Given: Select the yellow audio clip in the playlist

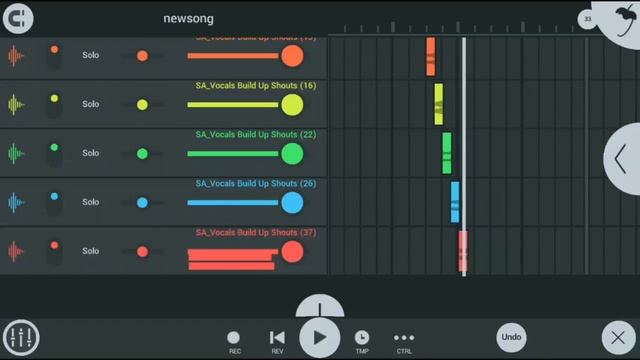Looking at the screenshot, I should (438, 104).
